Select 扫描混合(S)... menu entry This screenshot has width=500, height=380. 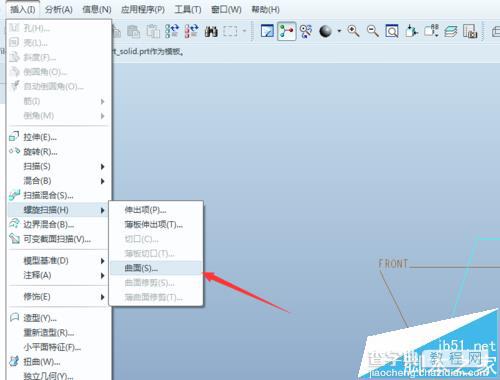pos(58,195)
